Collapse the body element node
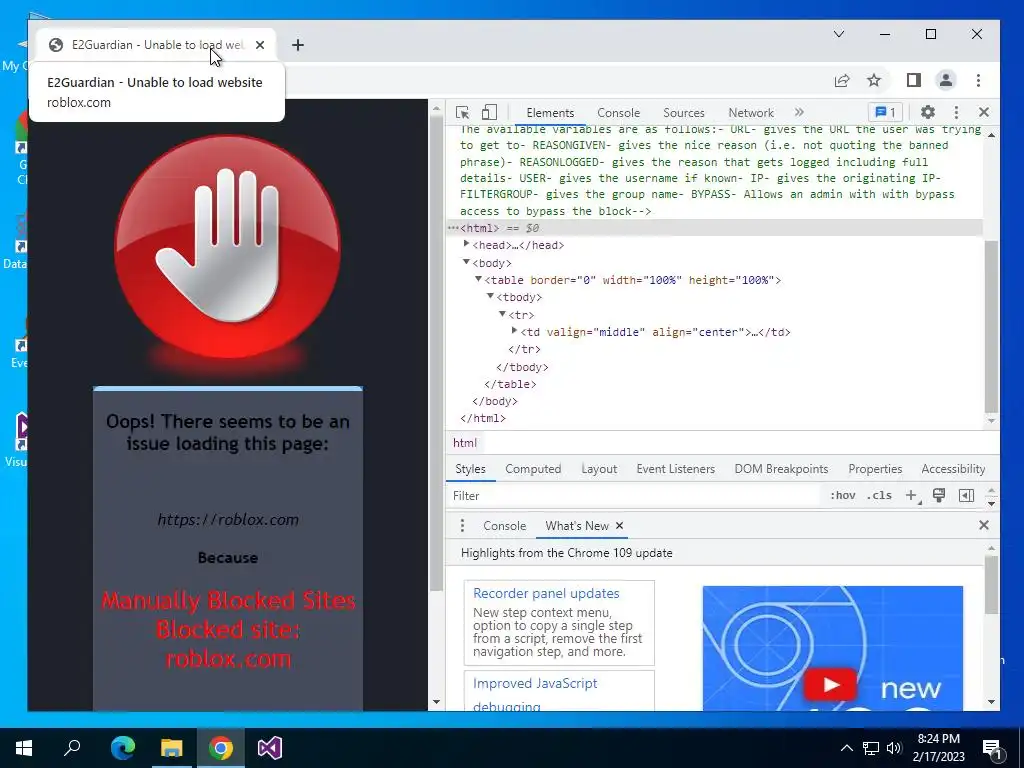 click(466, 262)
